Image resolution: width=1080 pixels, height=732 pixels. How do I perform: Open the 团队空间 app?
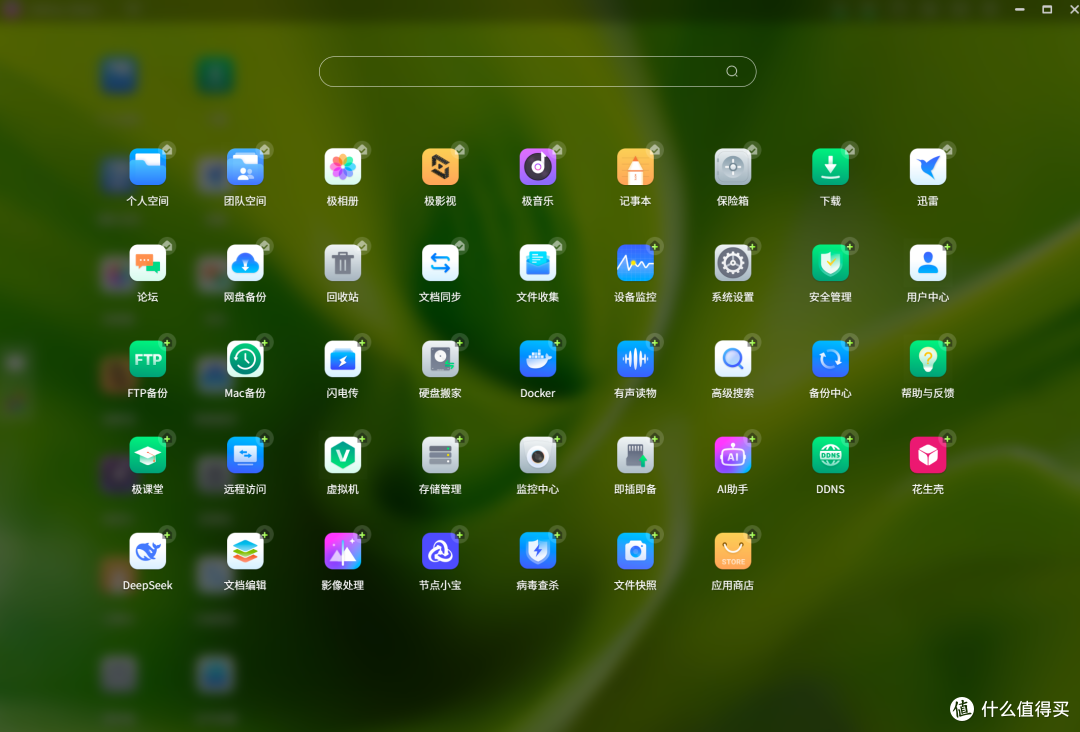pyautogui.click(x=245, y=167)
